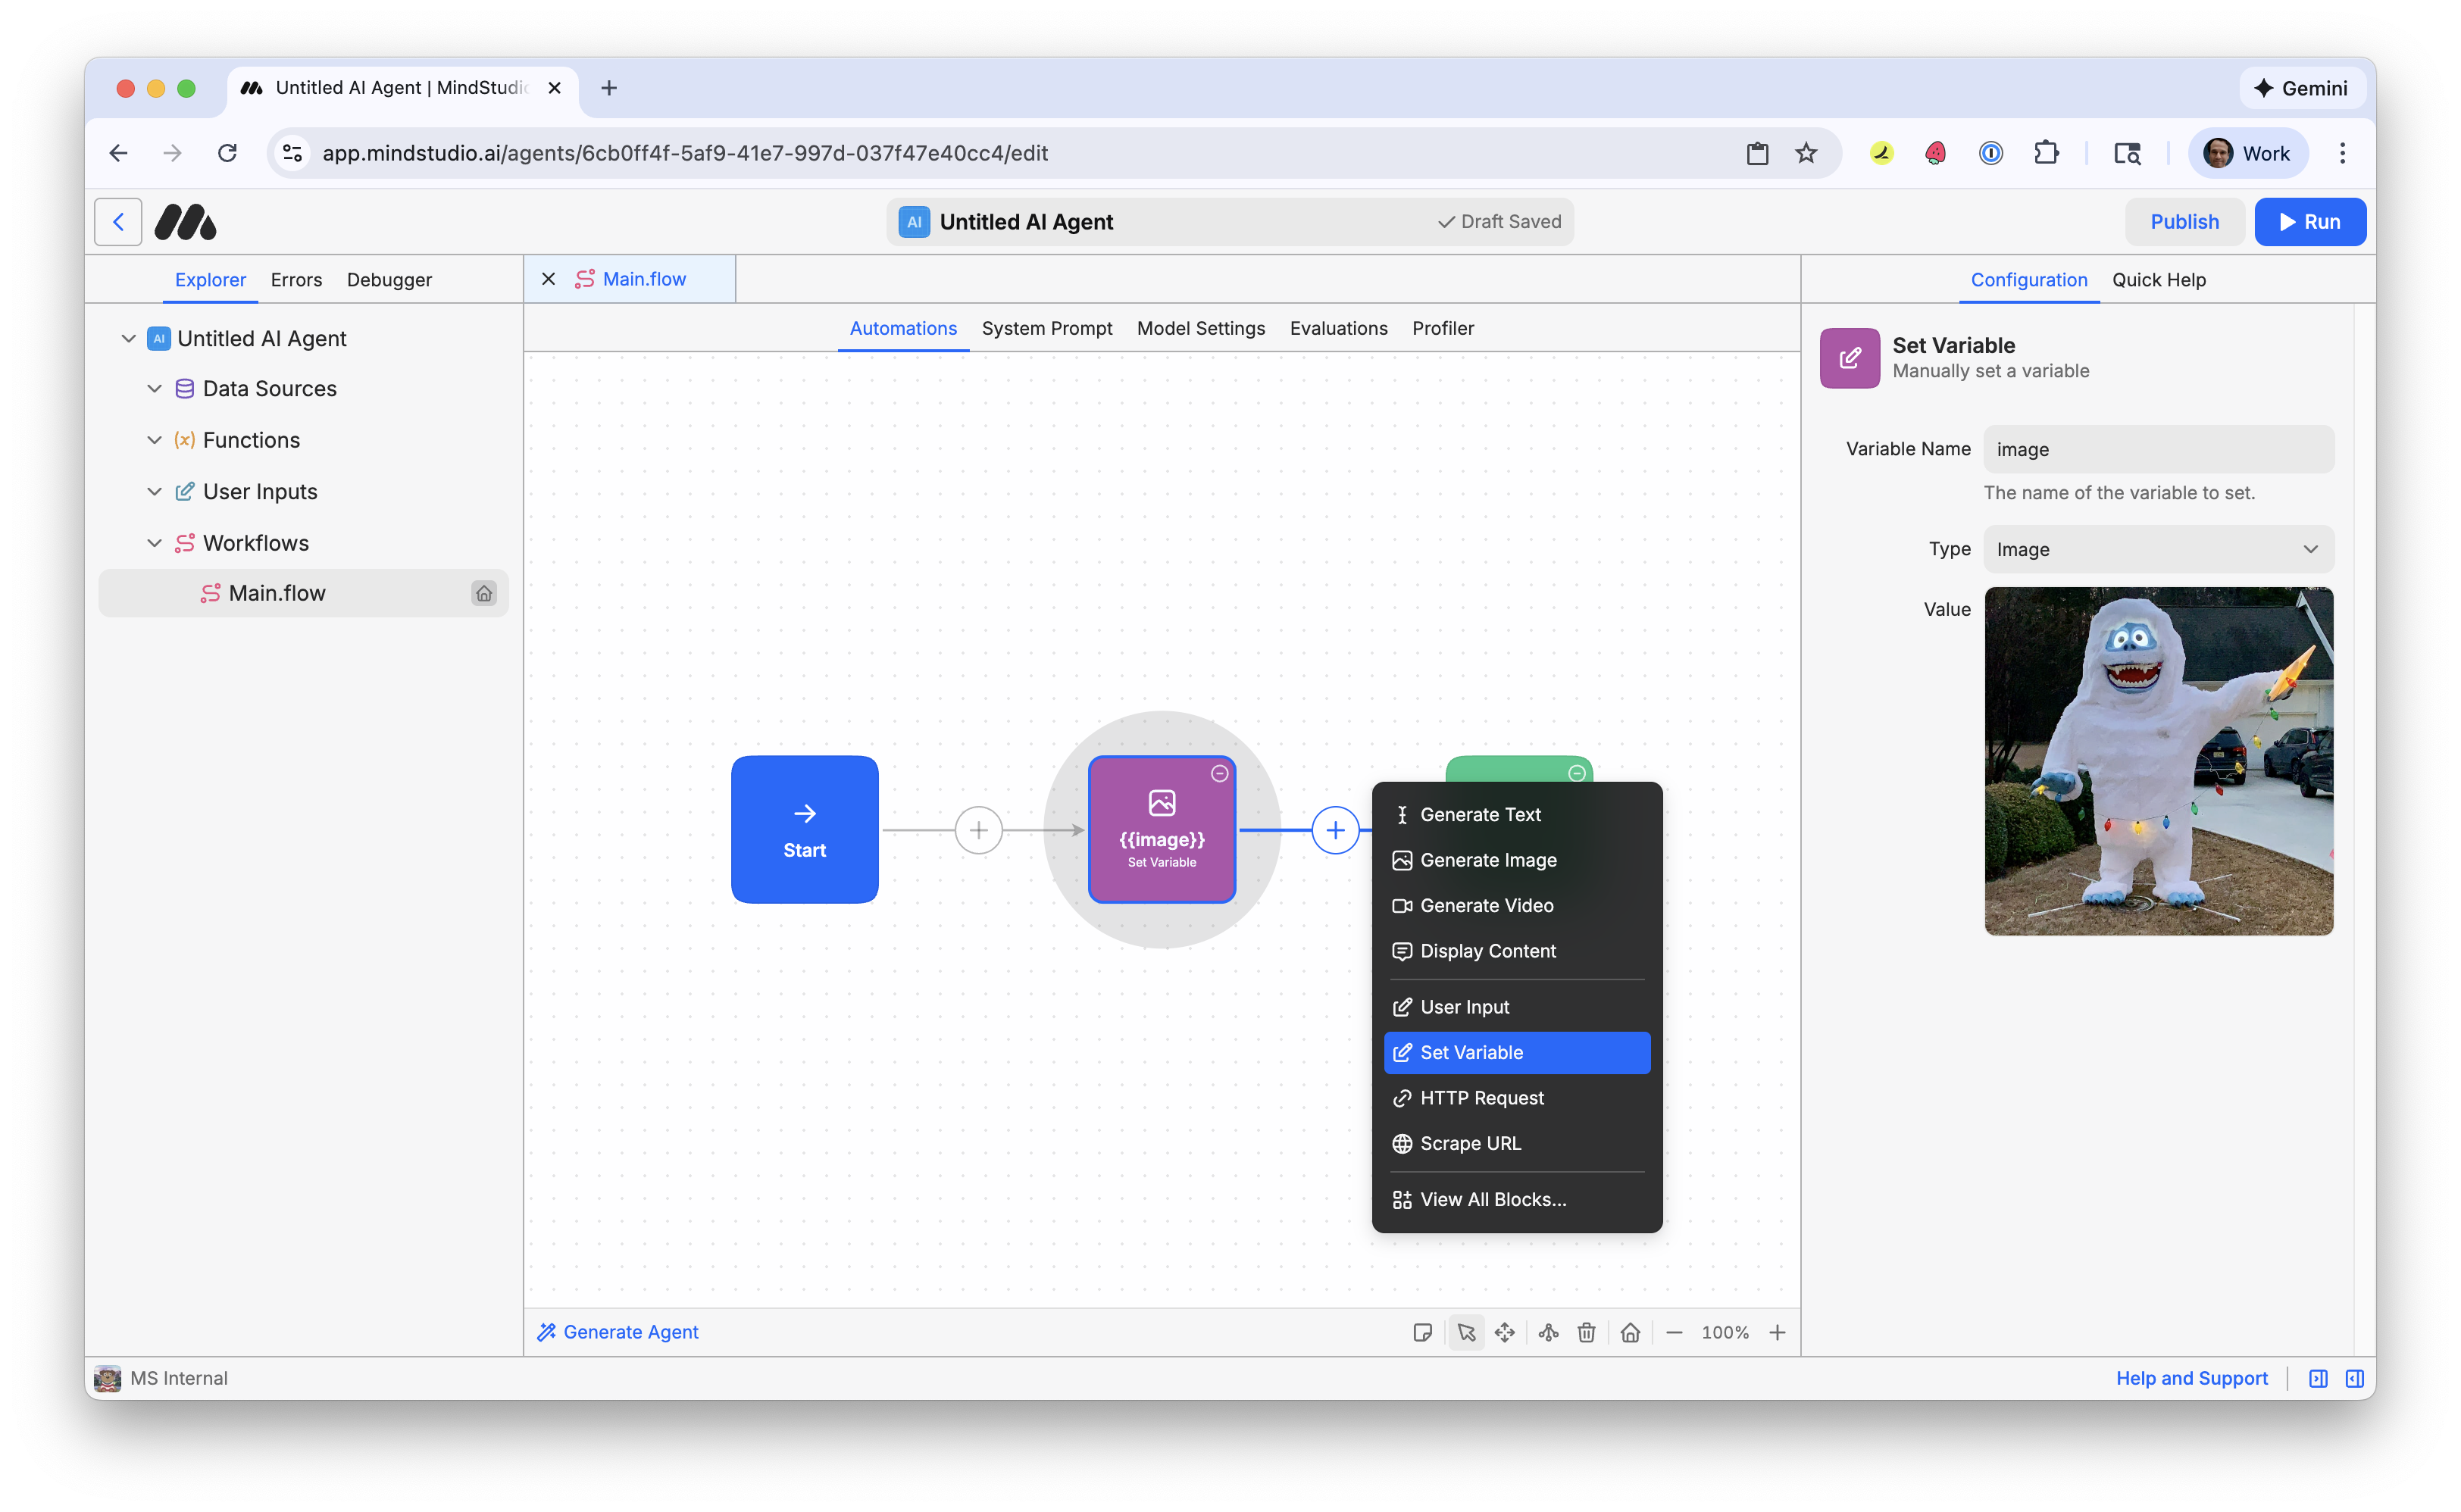Click the Publish button

pos(2184,221)
